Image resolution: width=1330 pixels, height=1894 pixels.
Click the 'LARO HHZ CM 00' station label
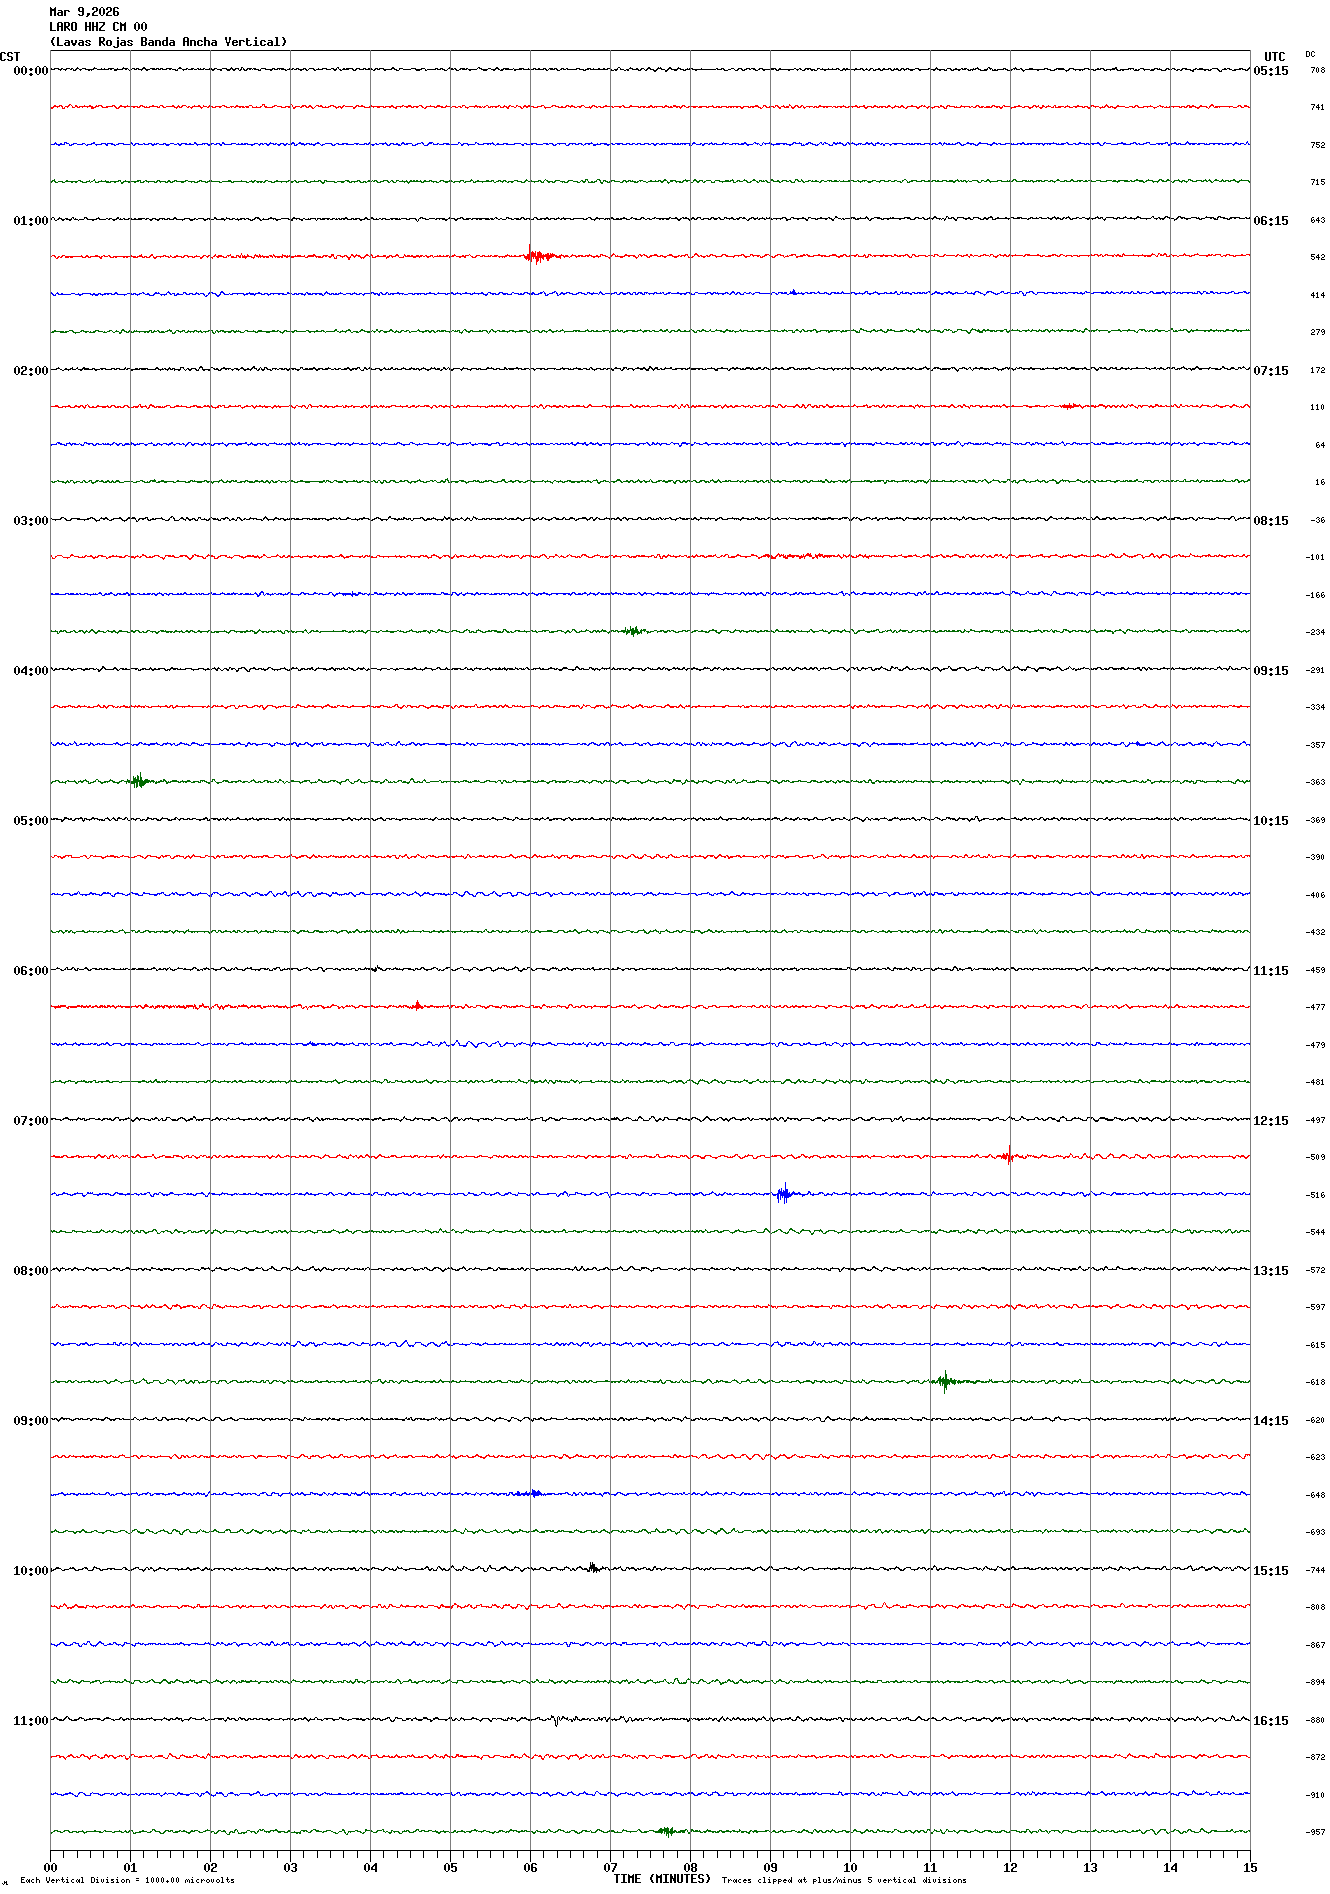pyautogui.click(x=98, y=27)
